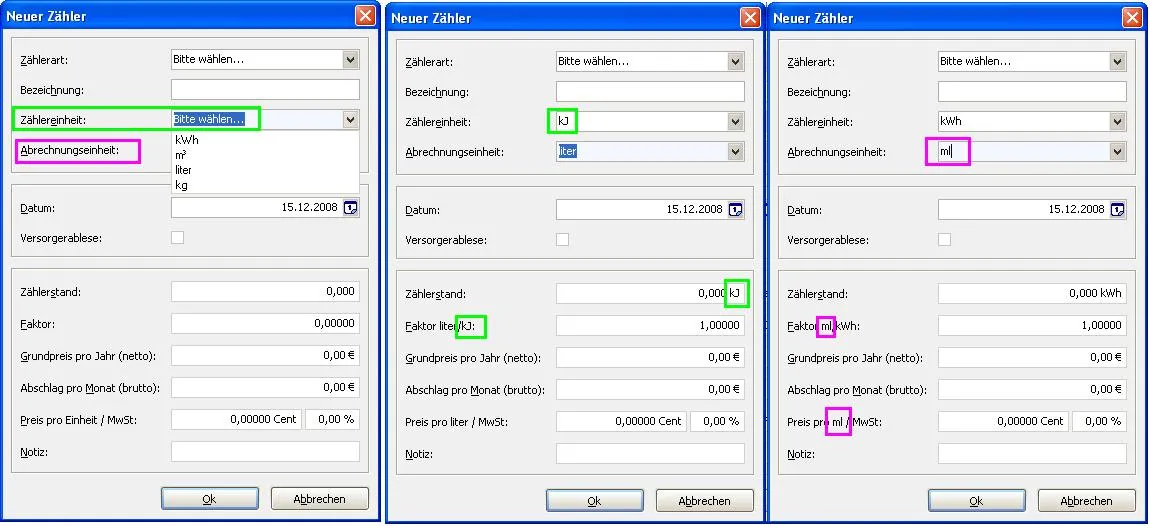
Task: Select kWh from the open unit list
Action: [x=187, y=140]
